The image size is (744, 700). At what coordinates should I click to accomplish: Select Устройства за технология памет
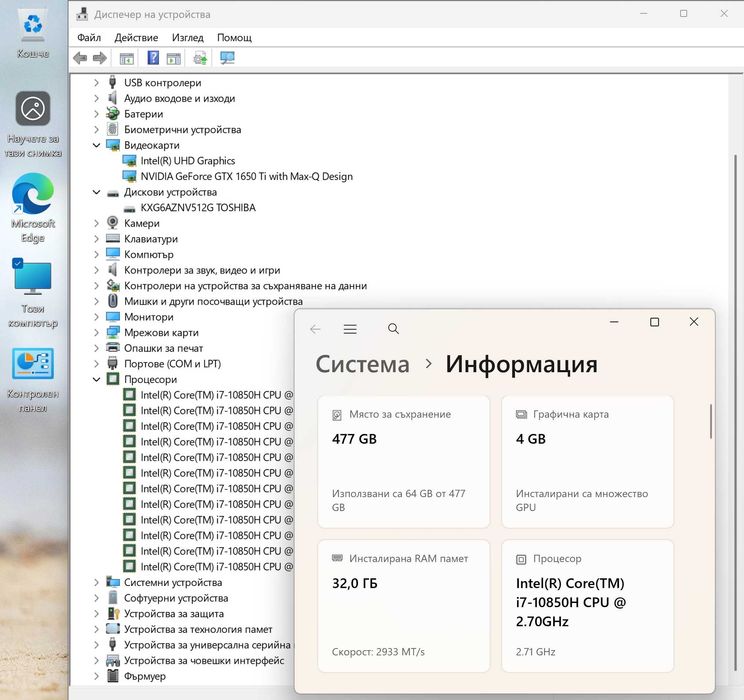[198, 629]
